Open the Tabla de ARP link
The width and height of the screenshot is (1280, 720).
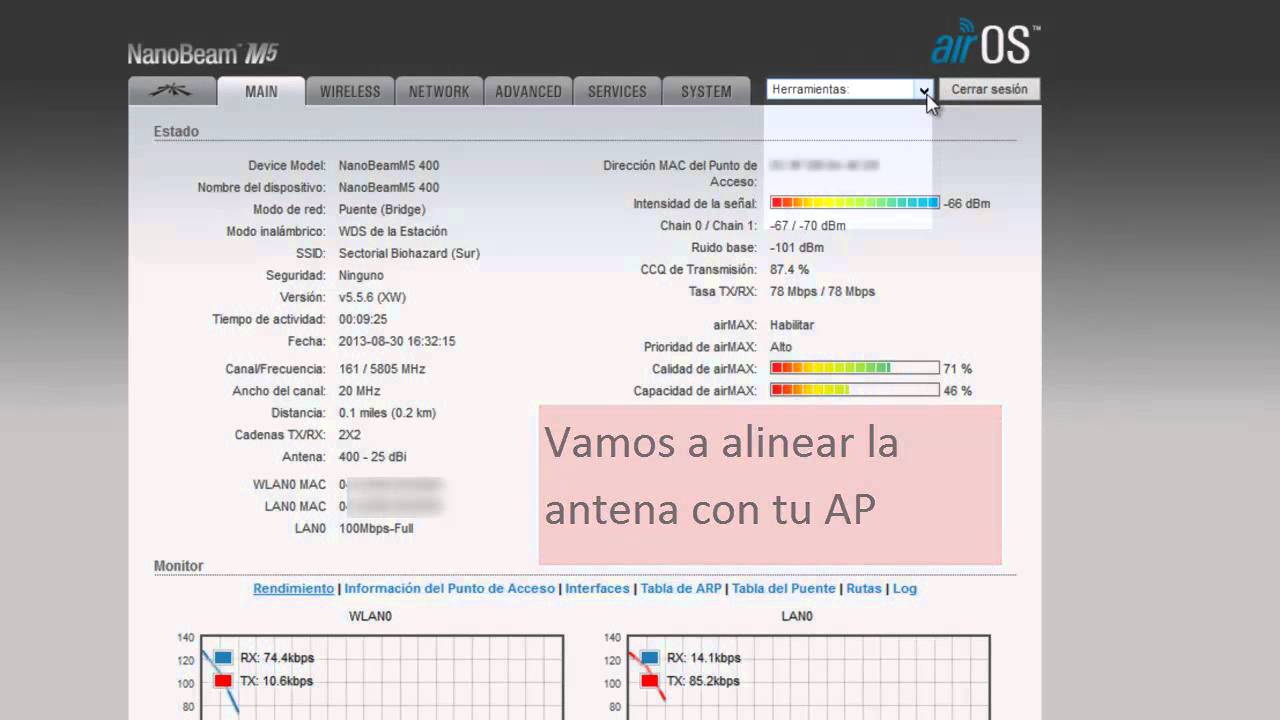(681, 589)
